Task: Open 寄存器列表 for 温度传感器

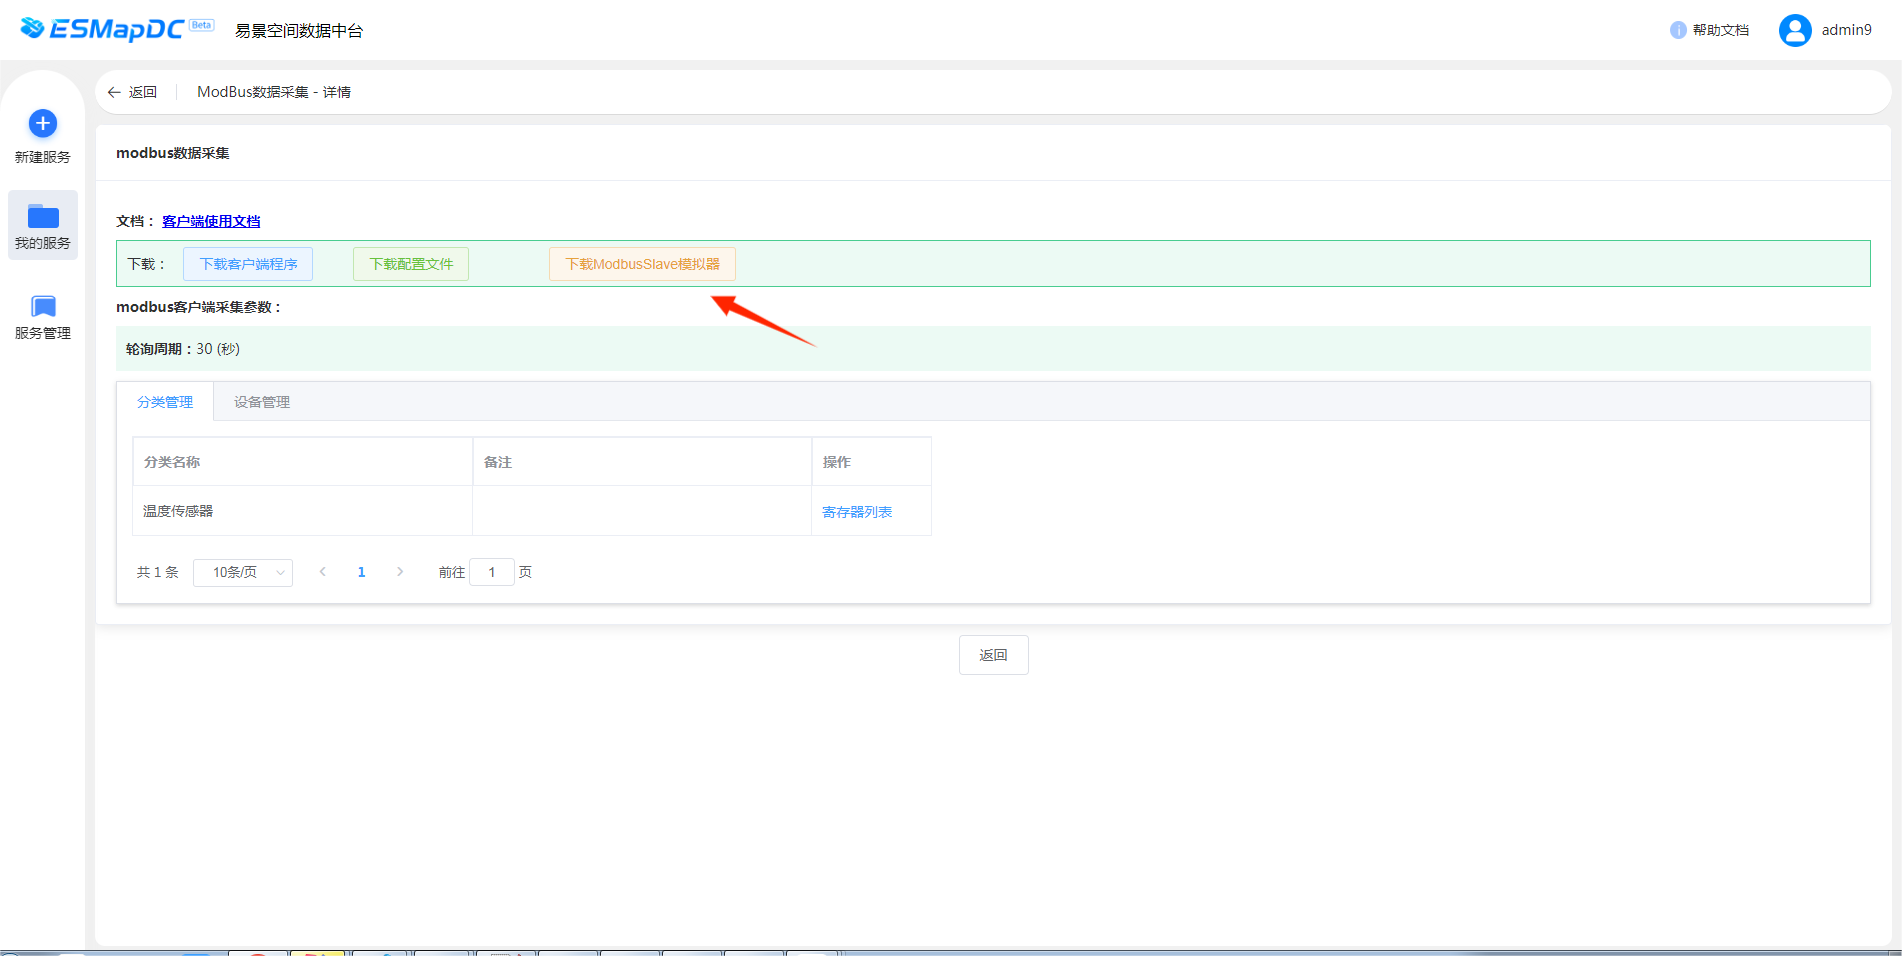Action: [x=857, y=512]
